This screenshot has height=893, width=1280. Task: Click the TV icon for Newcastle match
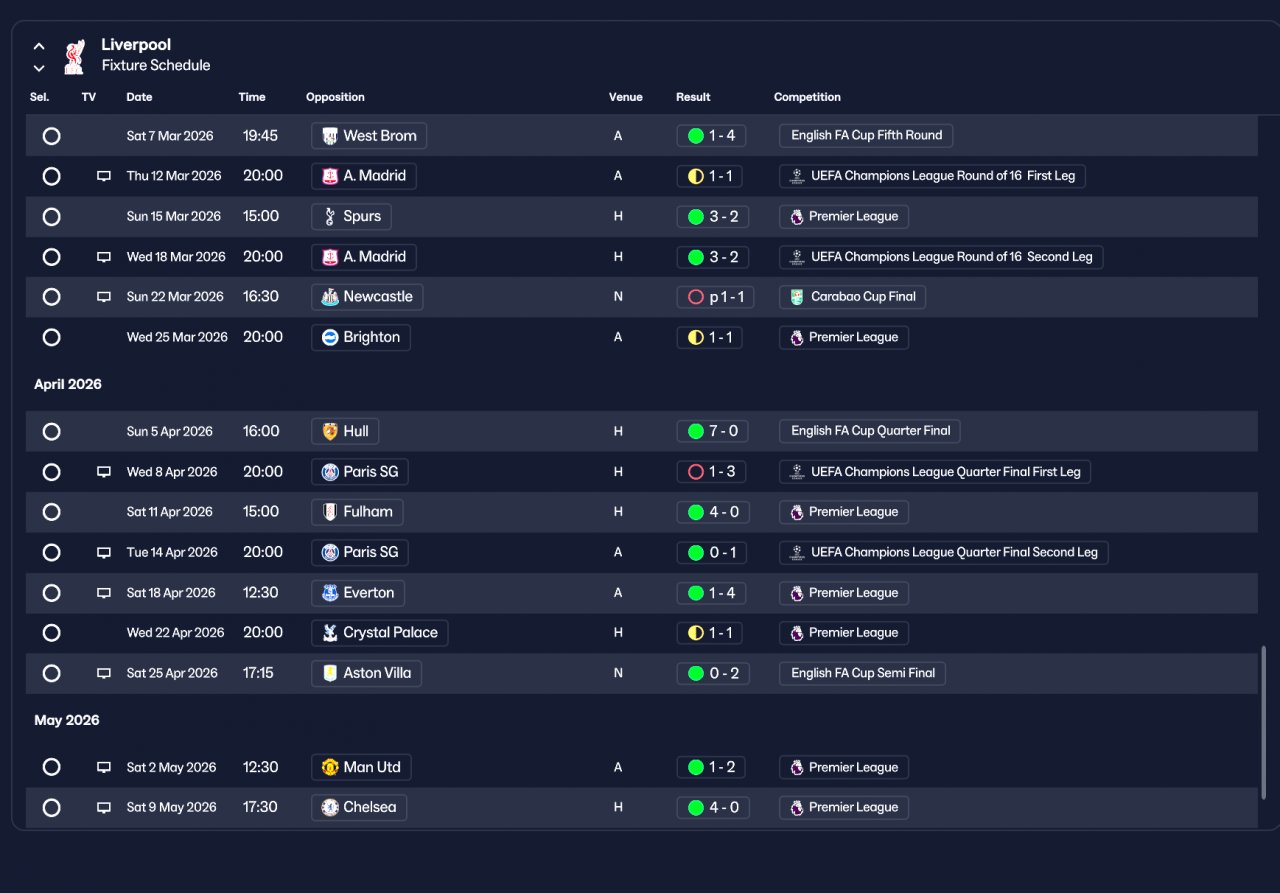104,297
